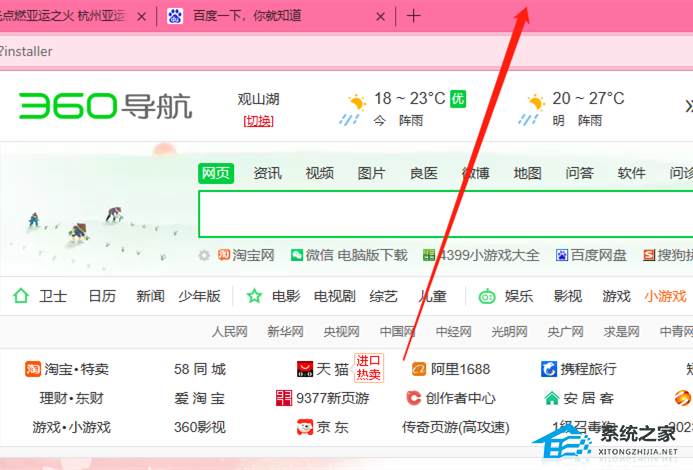
Task: Select the 图片 search tab
Action: pos(372,173)
